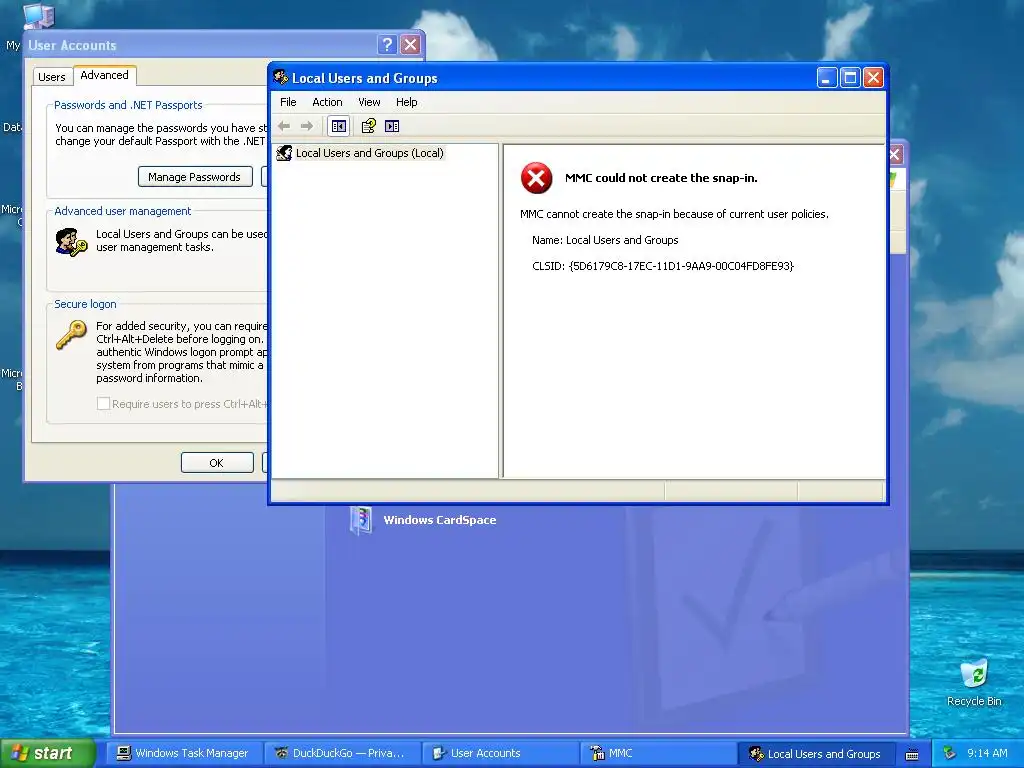Click Local Users and Groups taskbar button
The height and width of the screenshot is (768, 1024).
[817, 753]
